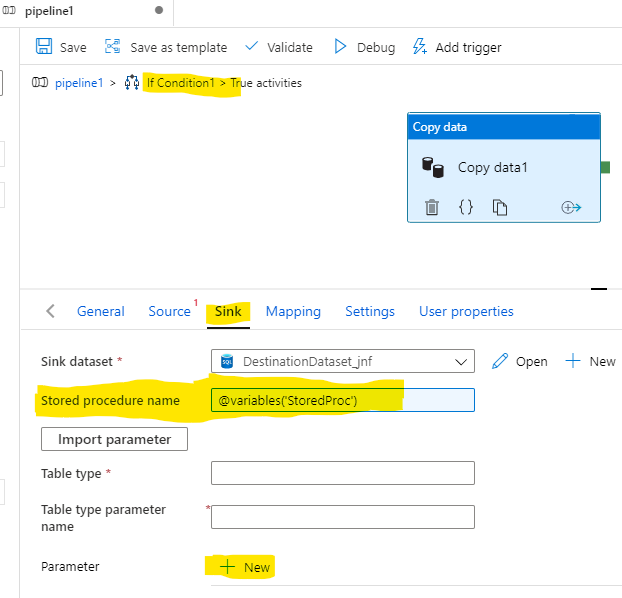Image resolution: width=622 pixels, height=598 pixels.
Task: Open the sink dataset via Open
Action: 532,361
